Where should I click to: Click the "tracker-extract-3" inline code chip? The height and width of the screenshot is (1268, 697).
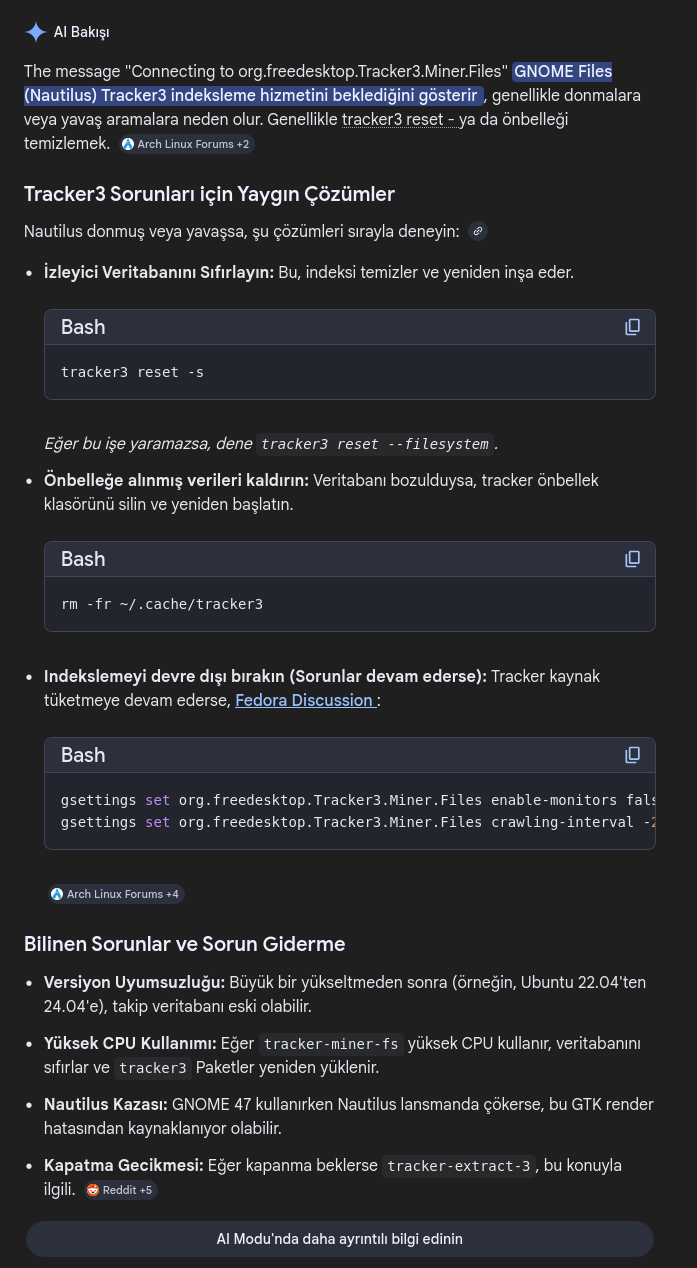458,1166
